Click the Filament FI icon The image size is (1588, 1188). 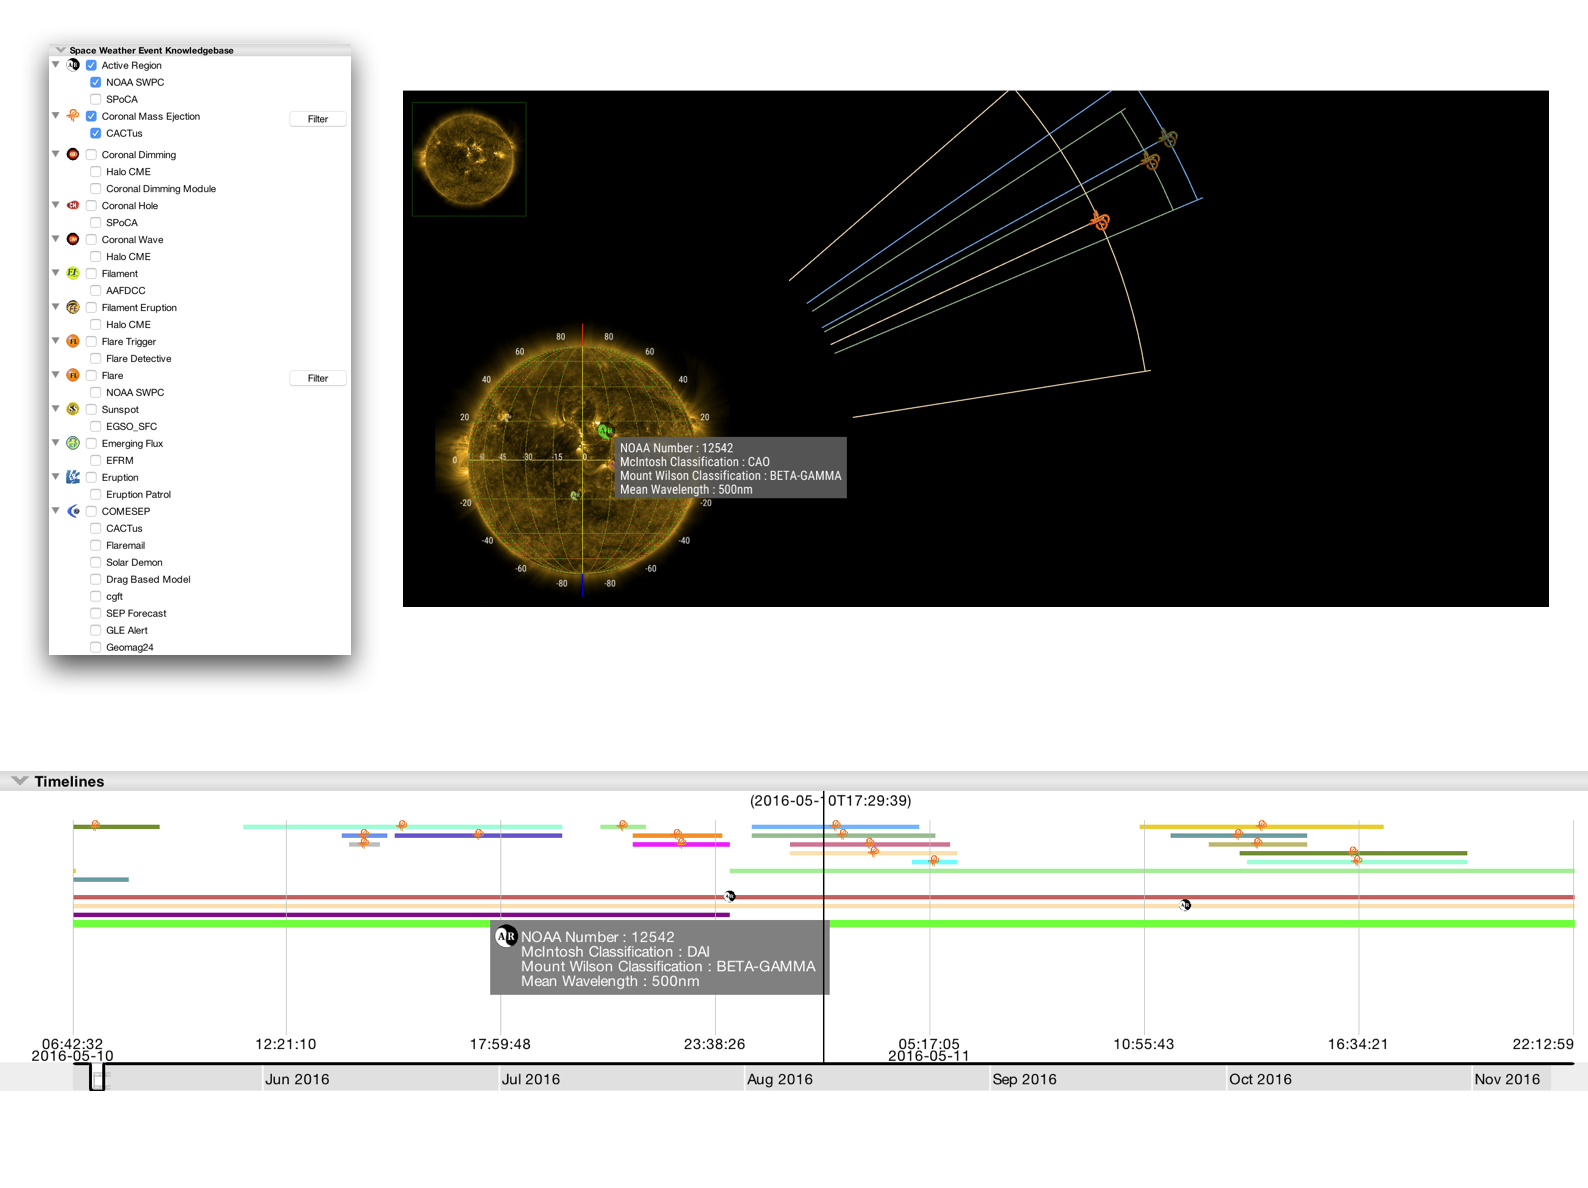click(x=73, y=273)
